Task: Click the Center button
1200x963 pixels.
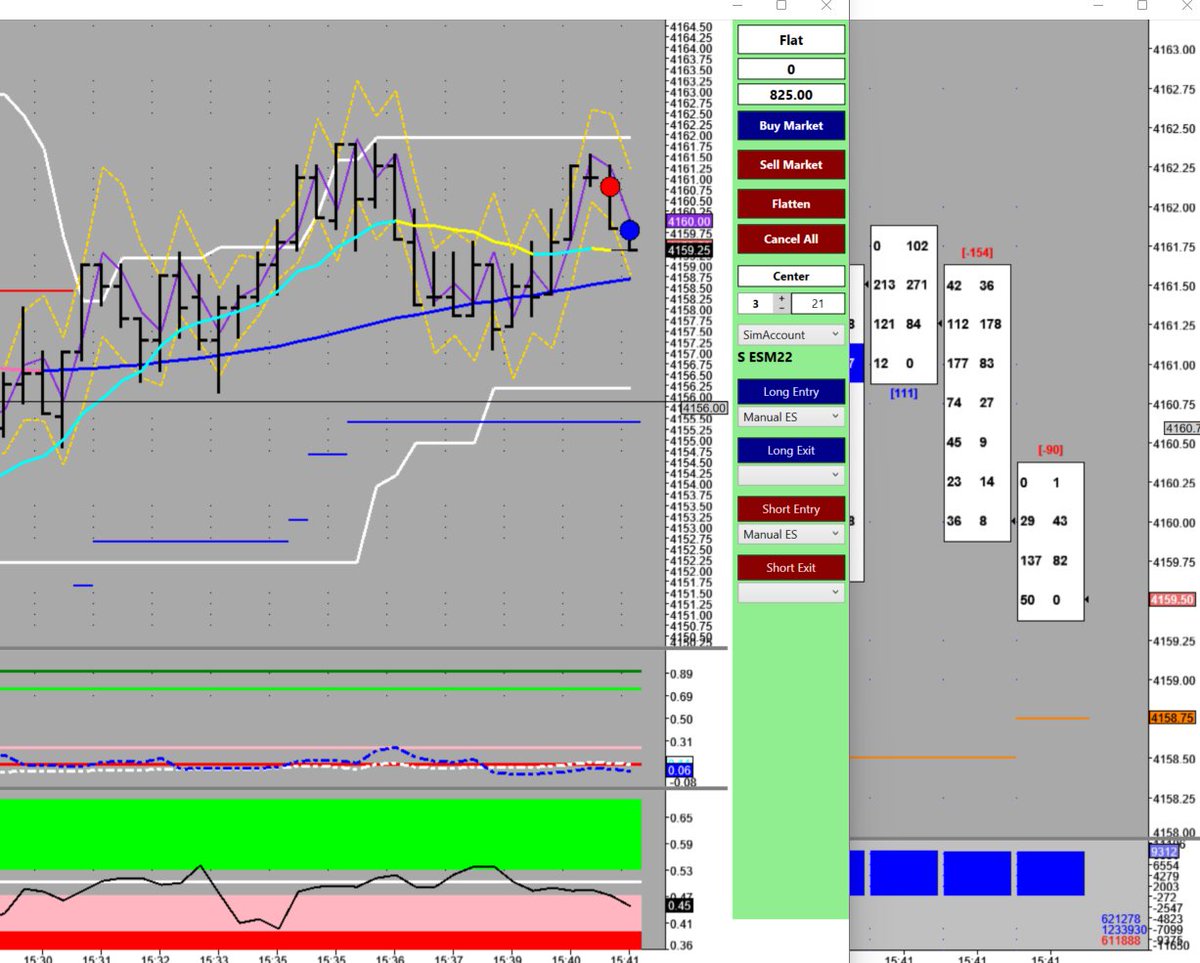Action: coord(791,276)
